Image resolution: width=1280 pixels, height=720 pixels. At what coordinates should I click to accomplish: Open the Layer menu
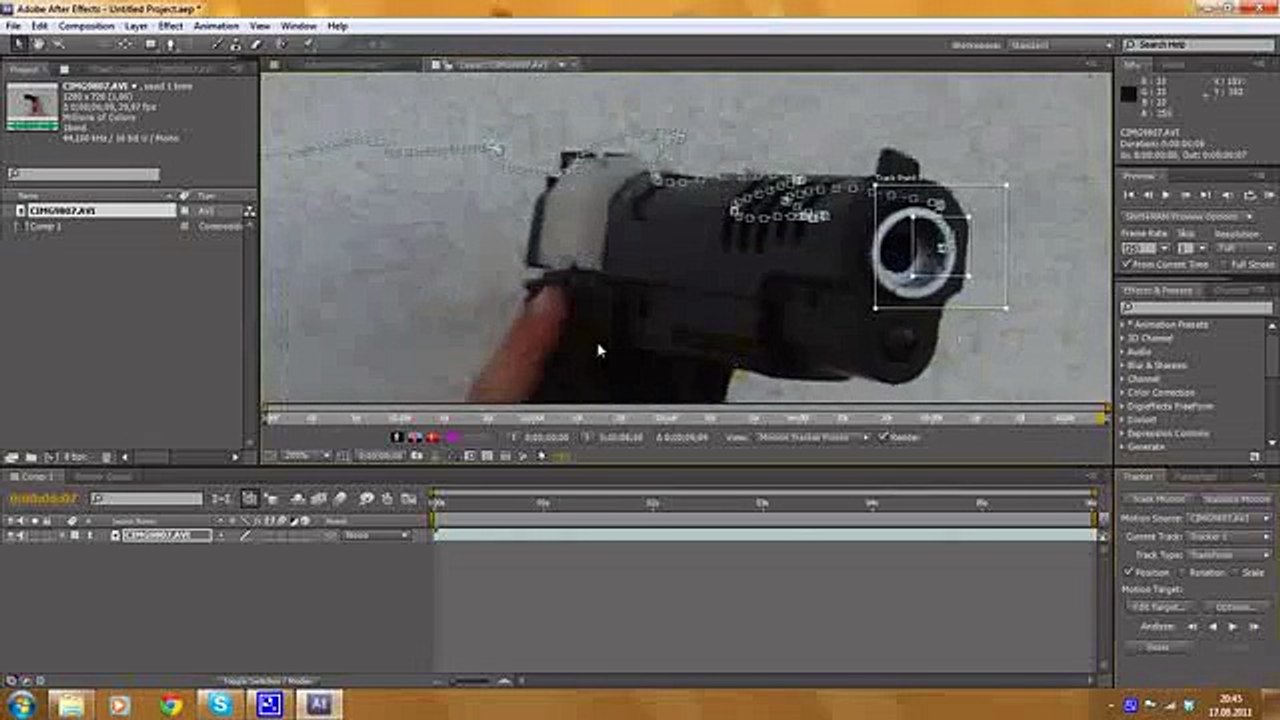coord(137,26)
